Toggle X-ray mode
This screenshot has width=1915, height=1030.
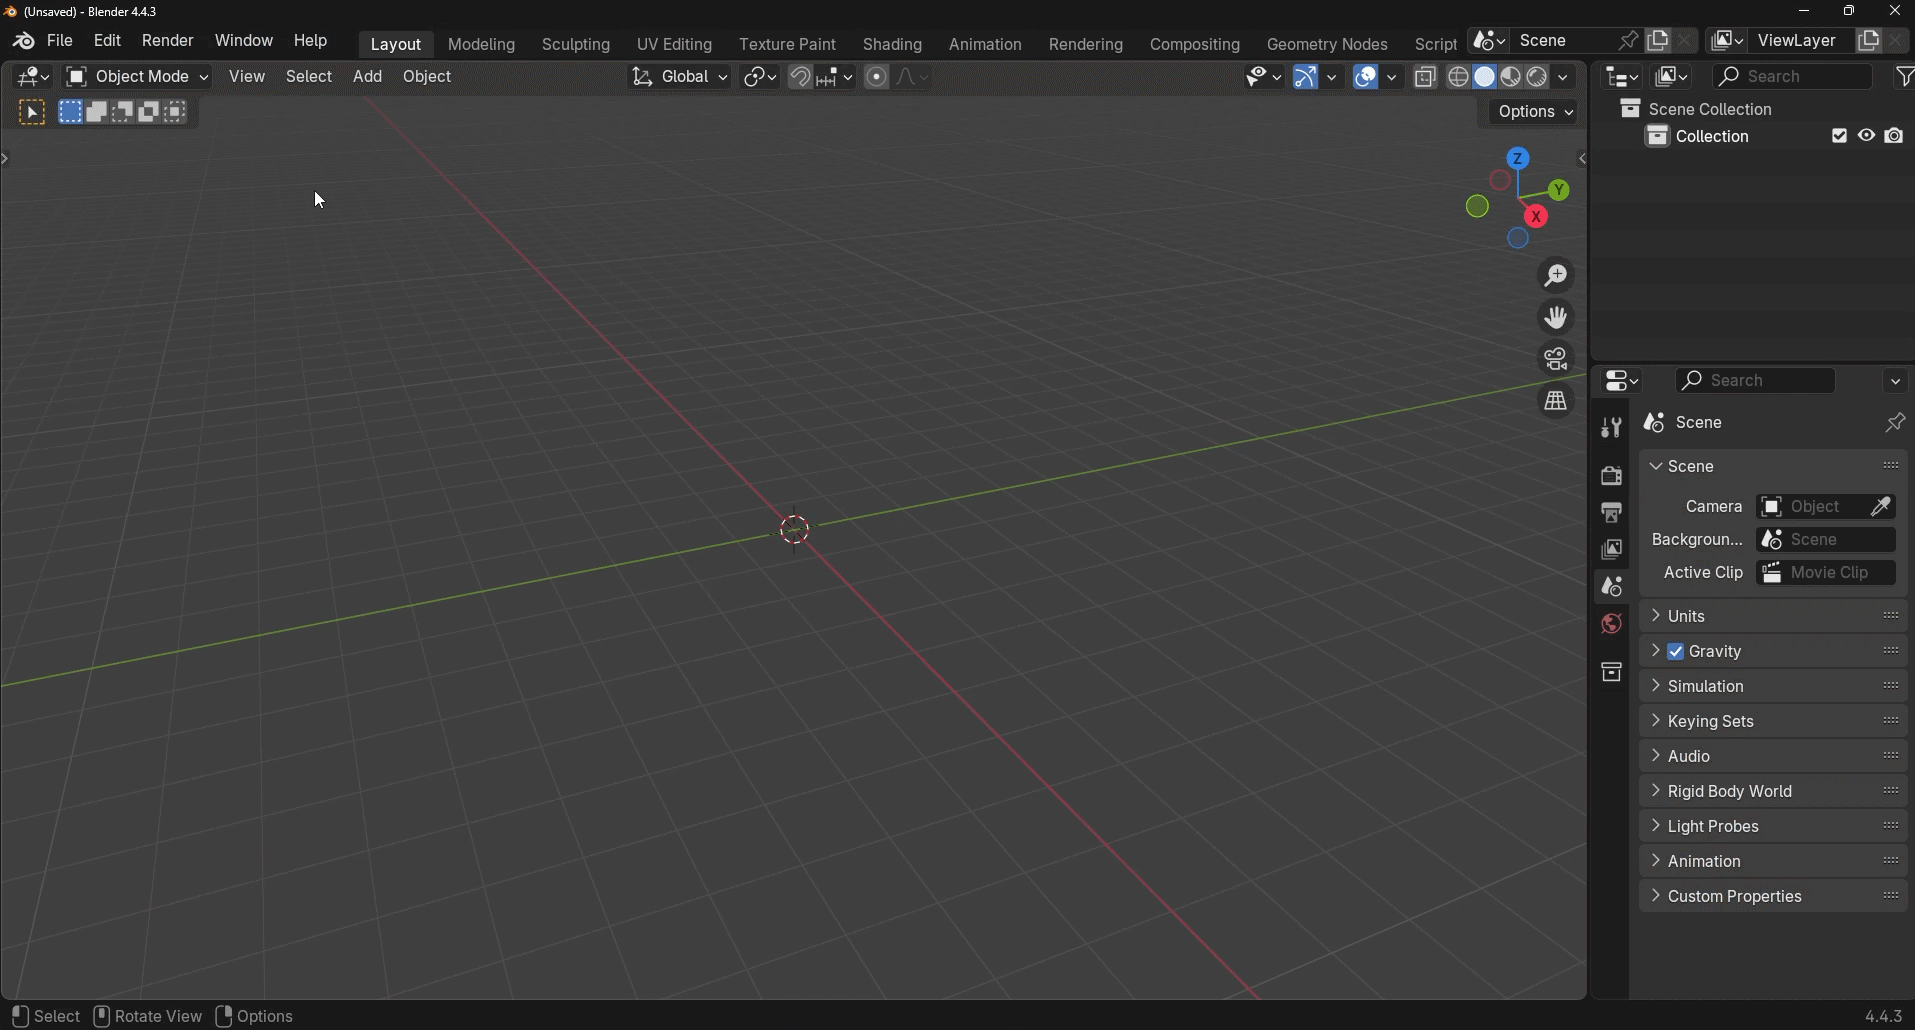1427,77
